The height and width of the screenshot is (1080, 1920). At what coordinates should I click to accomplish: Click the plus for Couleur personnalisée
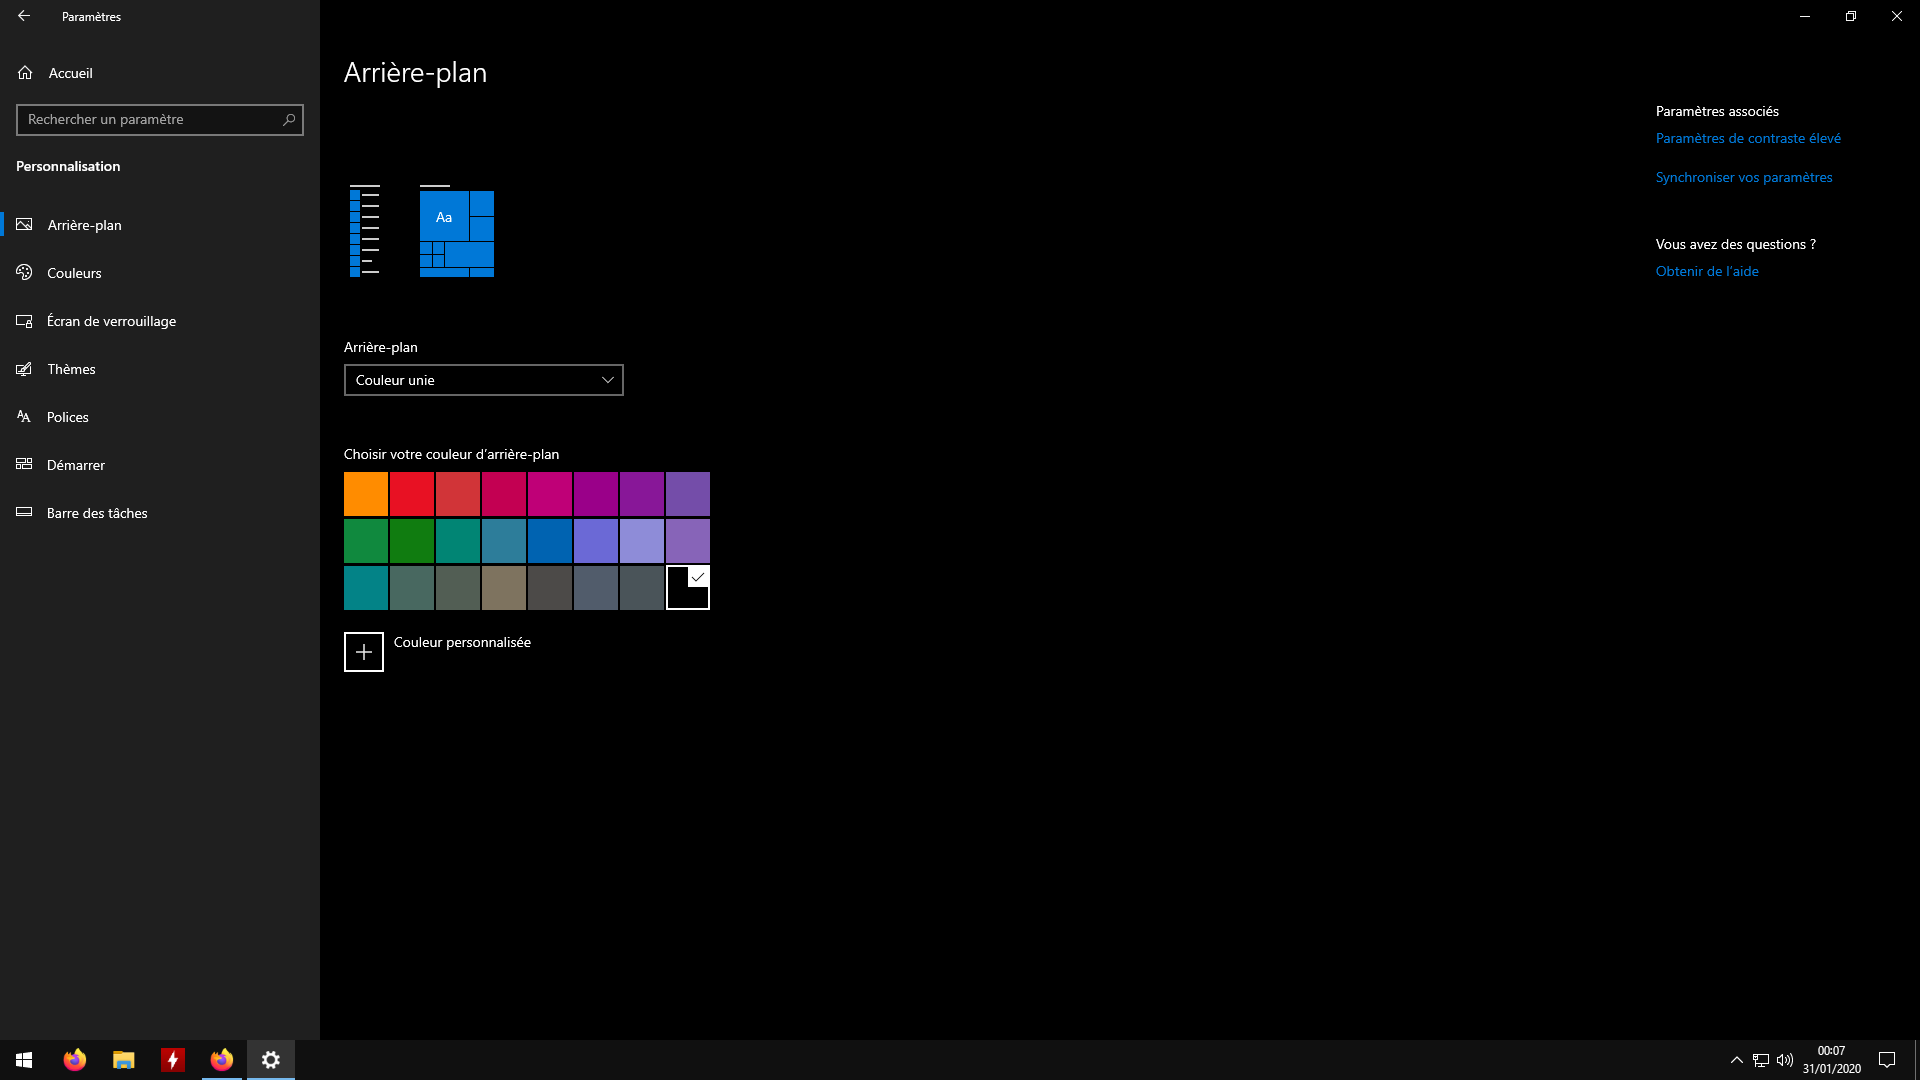[x=364, y=652]
